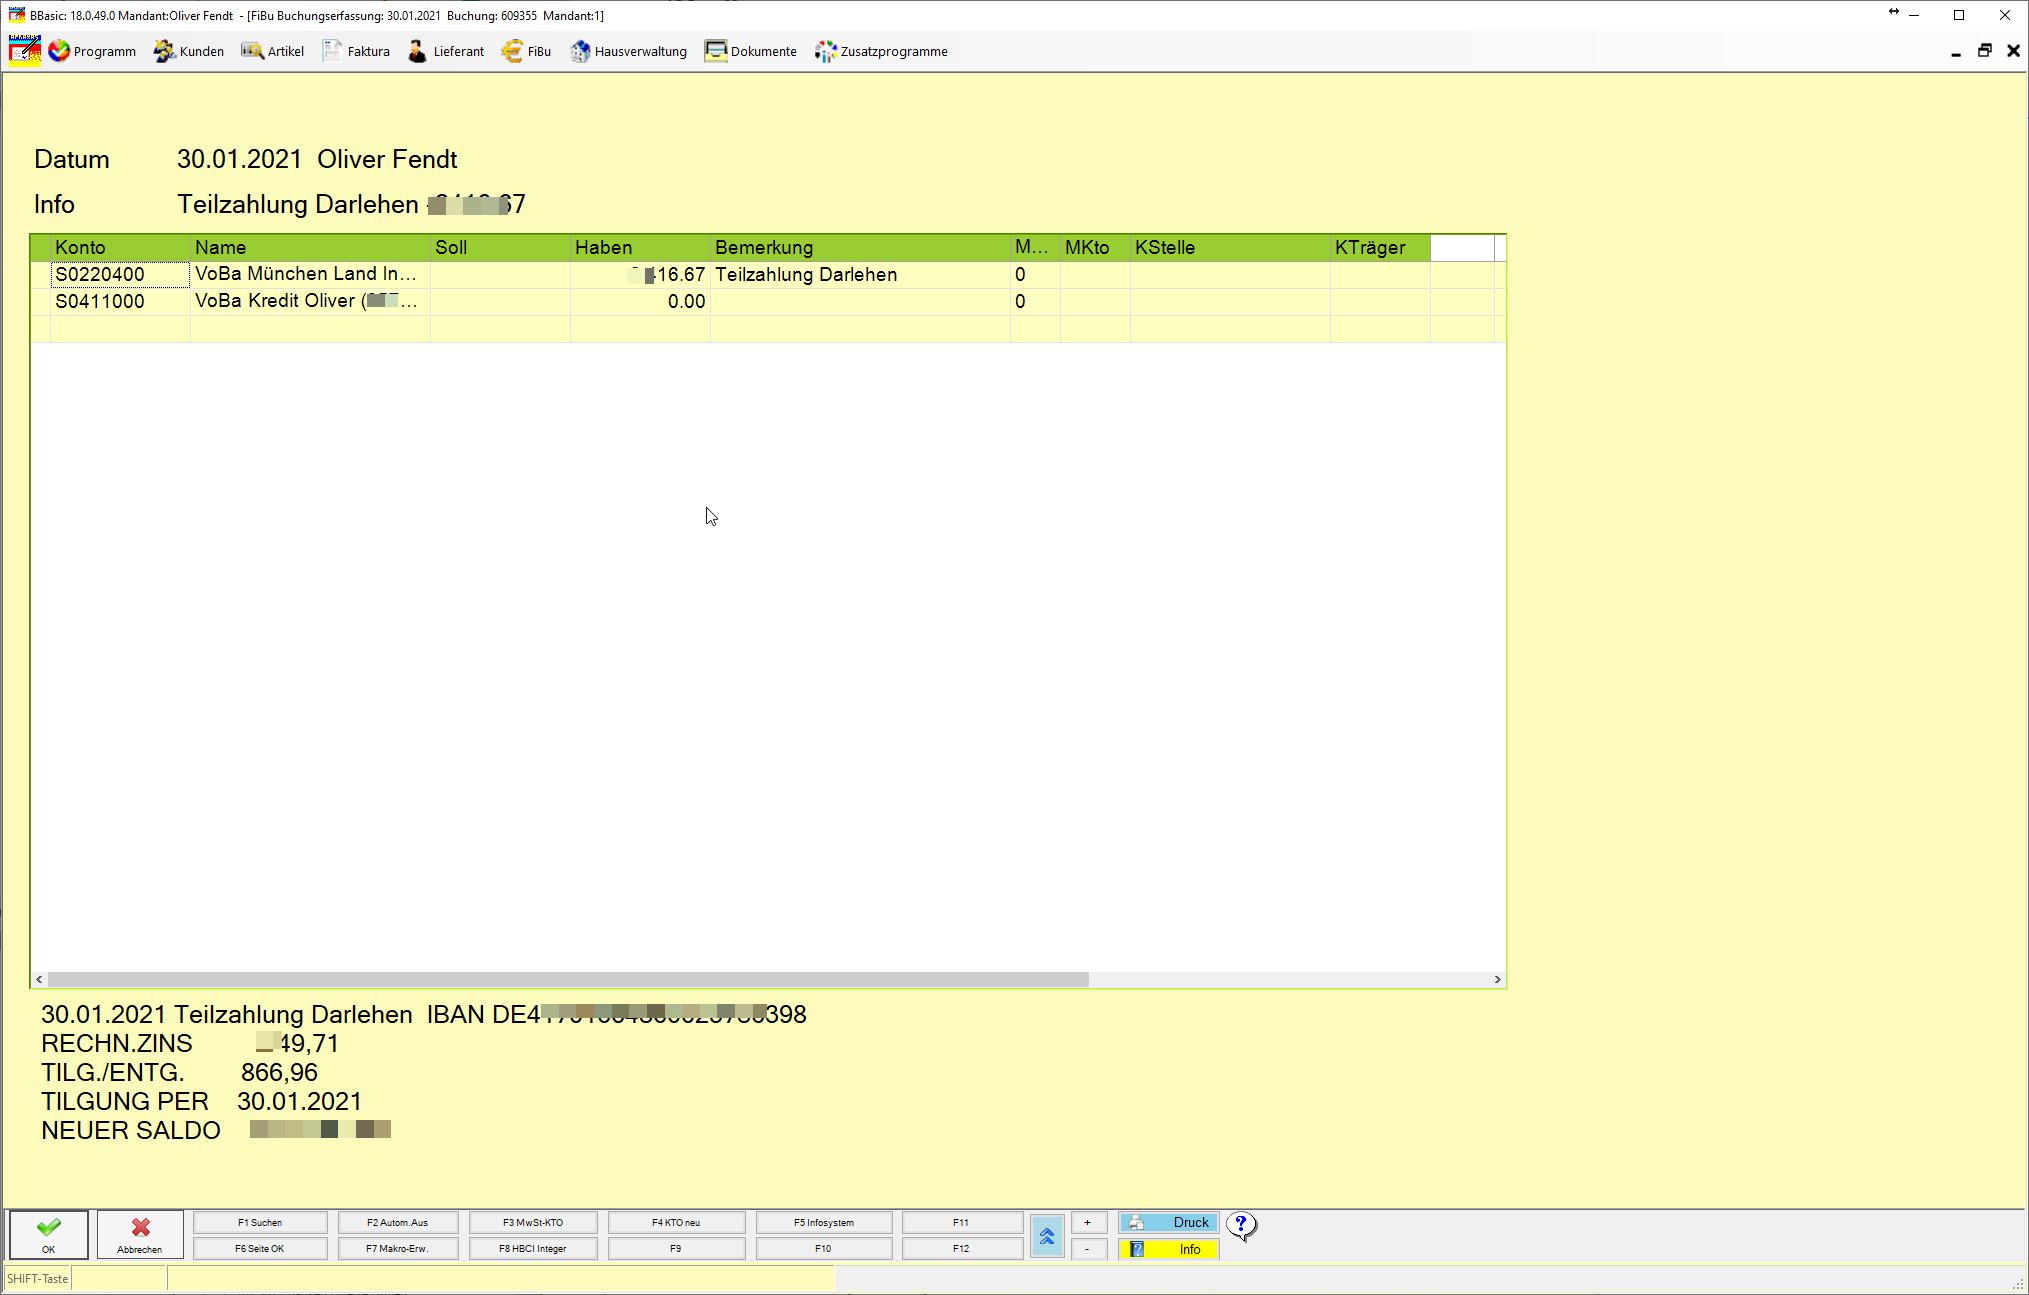The image size is (2029, 1295).
Task: Click the table scroll left arrow
Action: [x=39, y=979]
